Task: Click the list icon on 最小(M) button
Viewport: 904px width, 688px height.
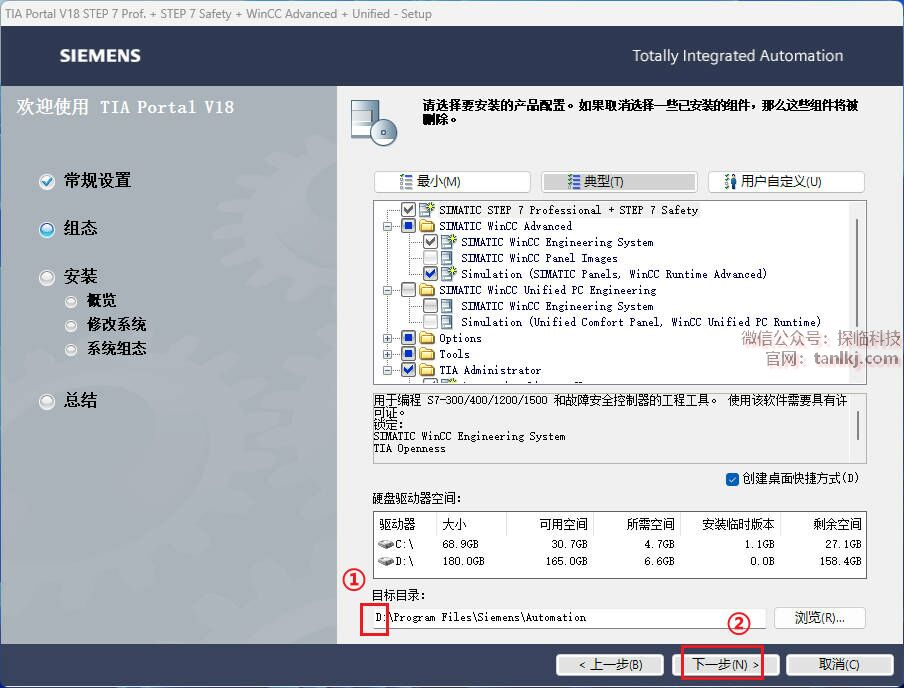Action: pyautogui.click(x=406, y=182)
